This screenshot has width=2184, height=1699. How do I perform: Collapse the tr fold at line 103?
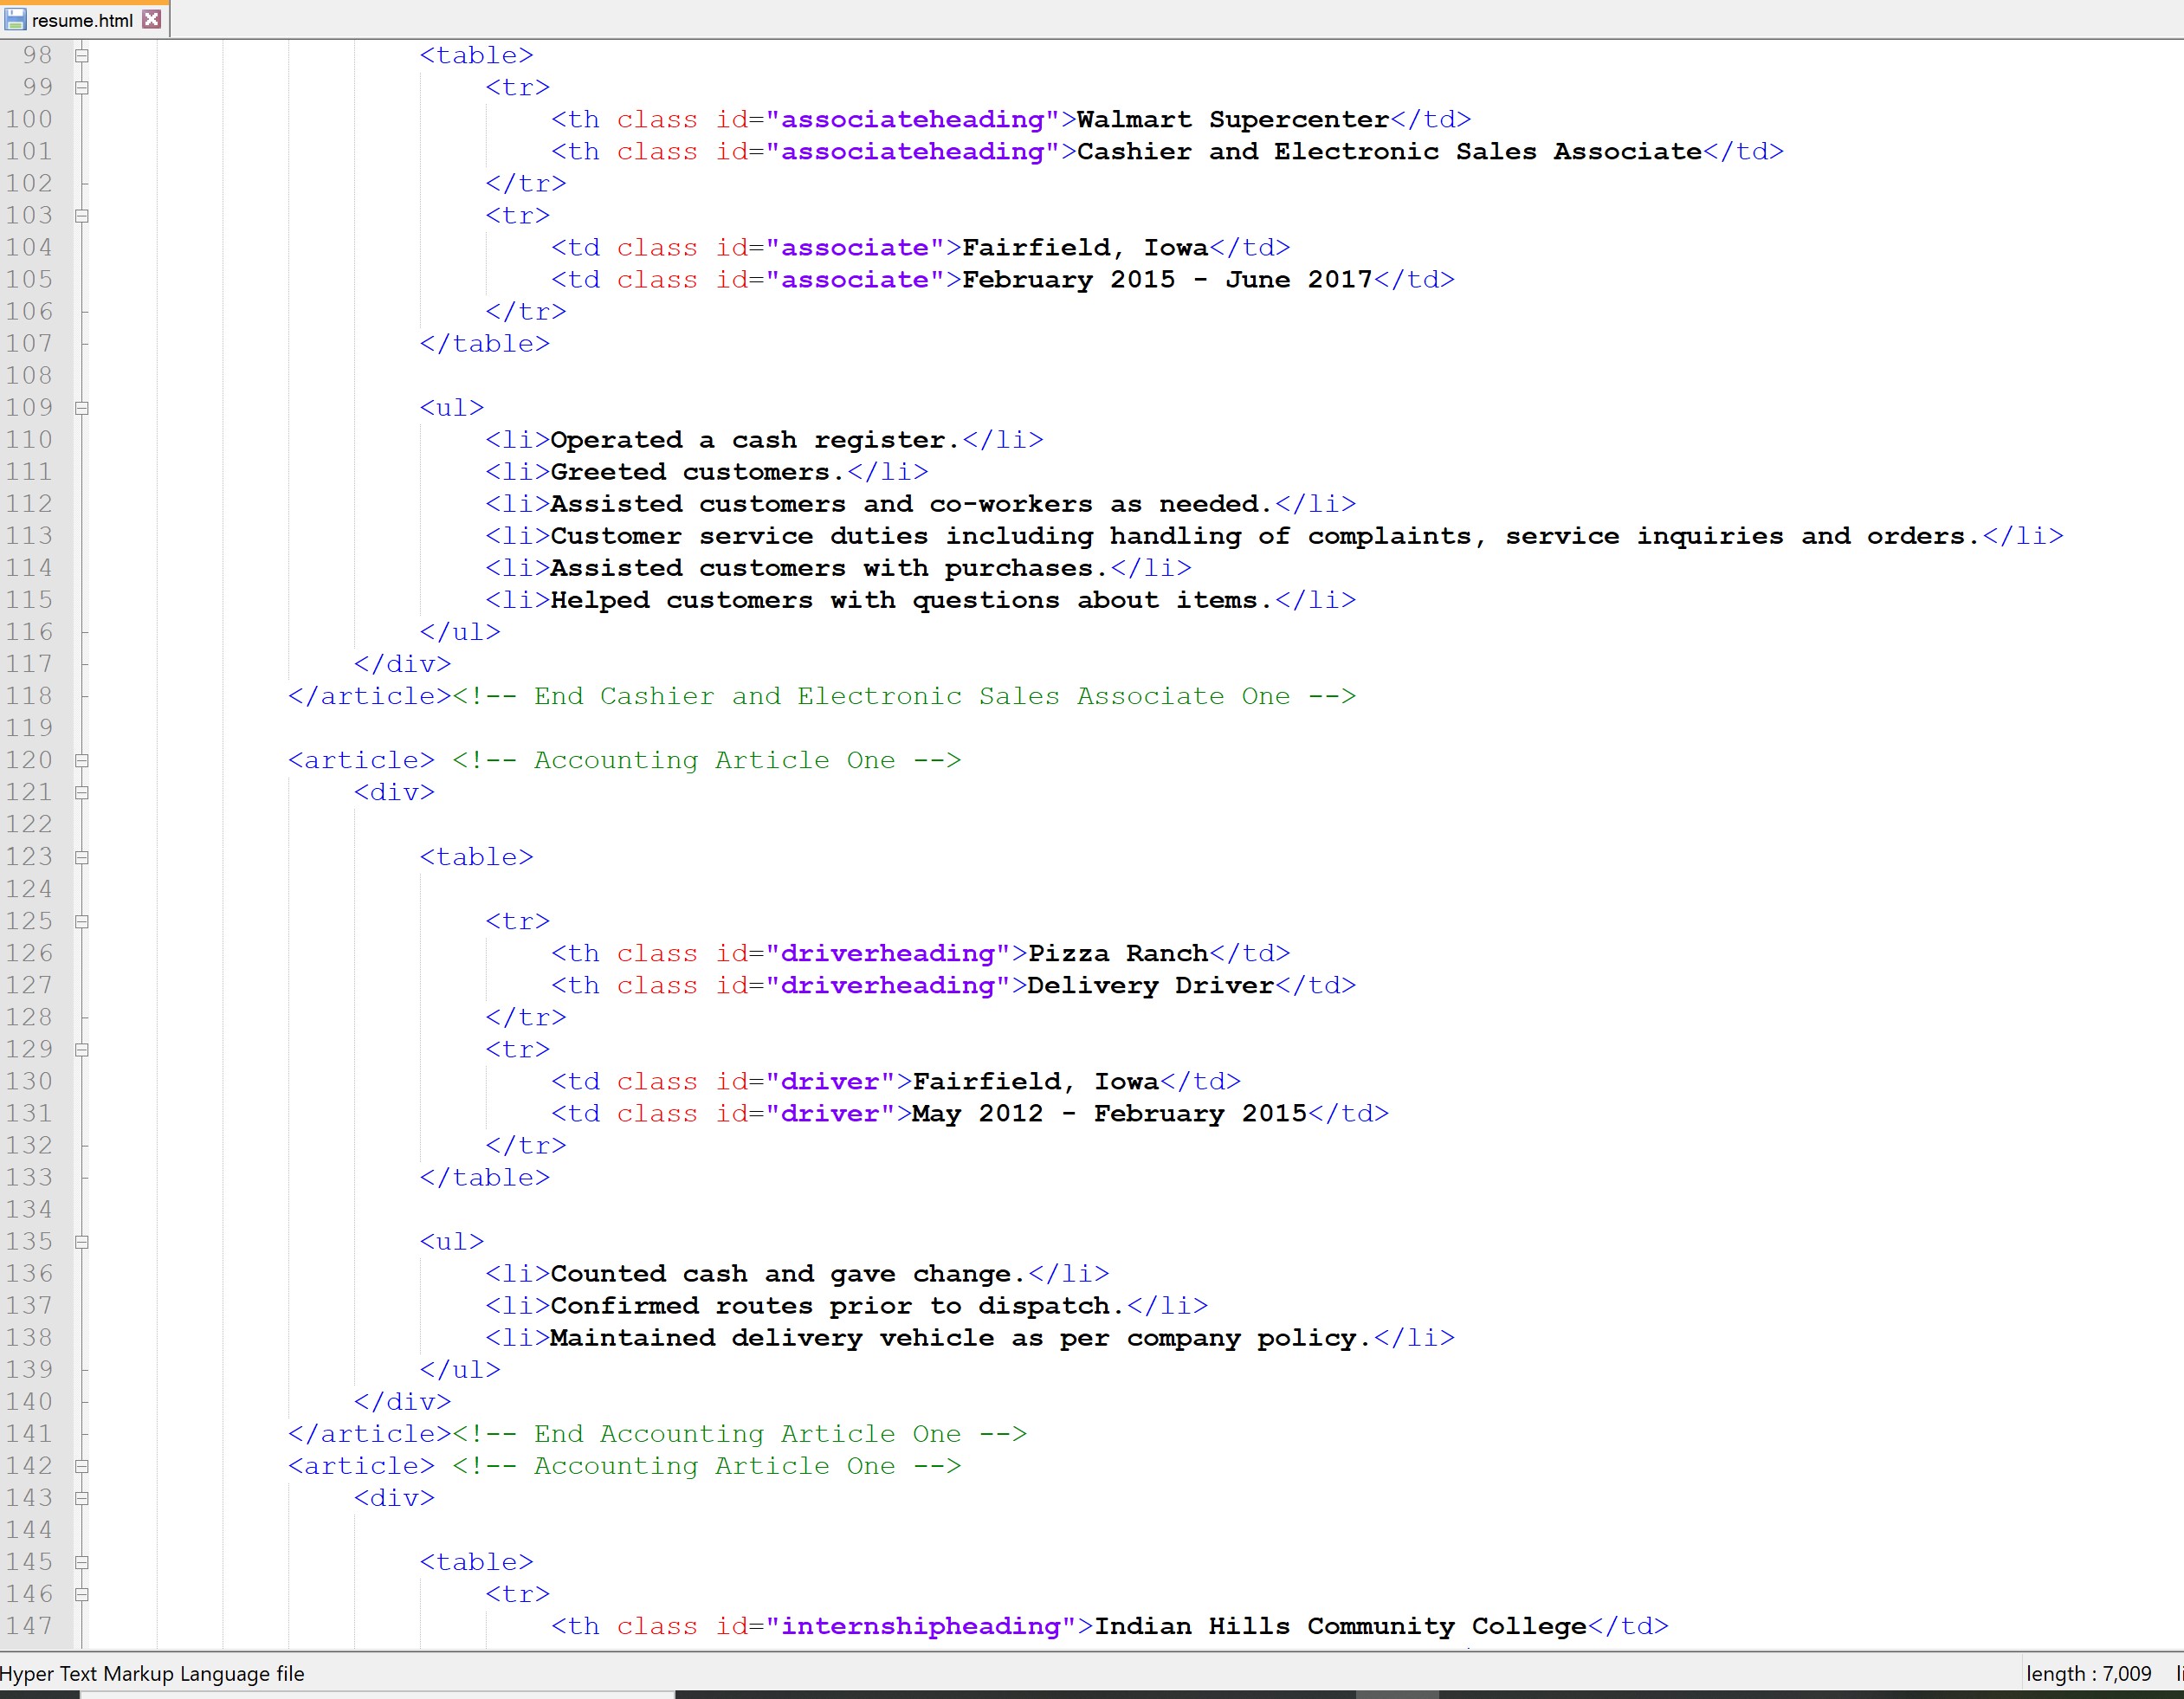82,216
